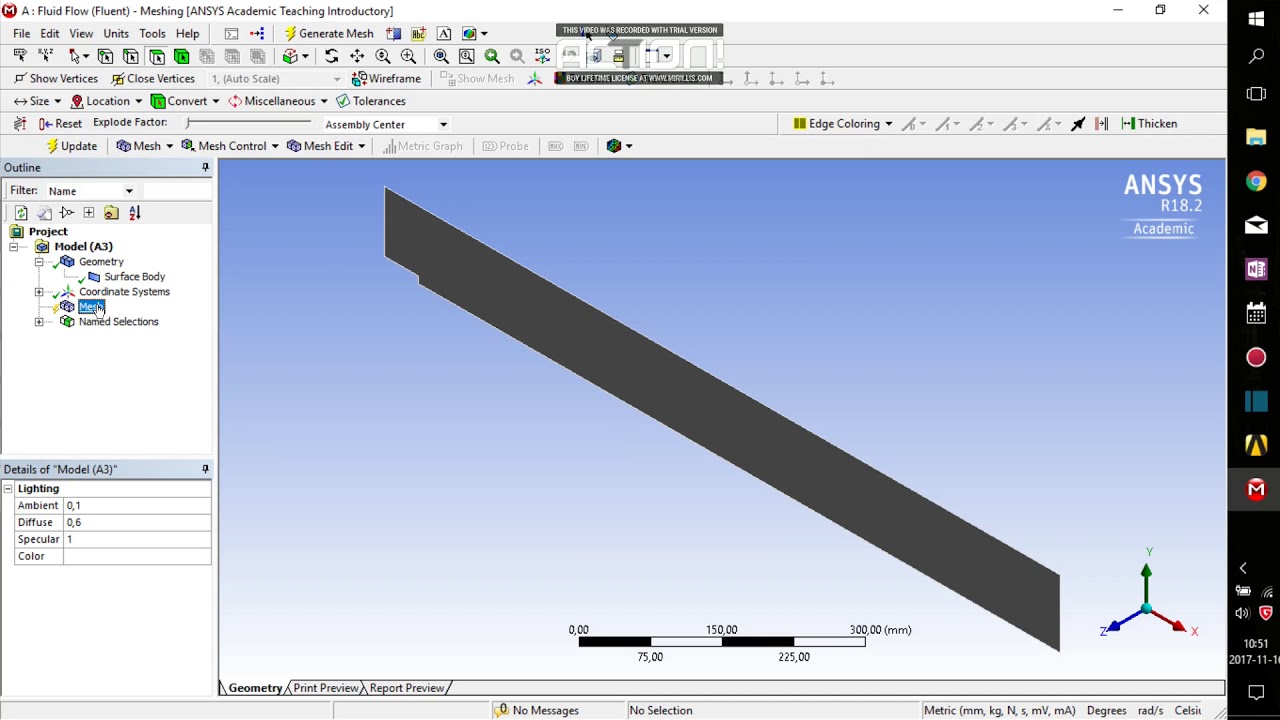The height and width of the screenshot is (720, 1280).
Task: Enable Edge selection filter
Action: click(131, 56)
